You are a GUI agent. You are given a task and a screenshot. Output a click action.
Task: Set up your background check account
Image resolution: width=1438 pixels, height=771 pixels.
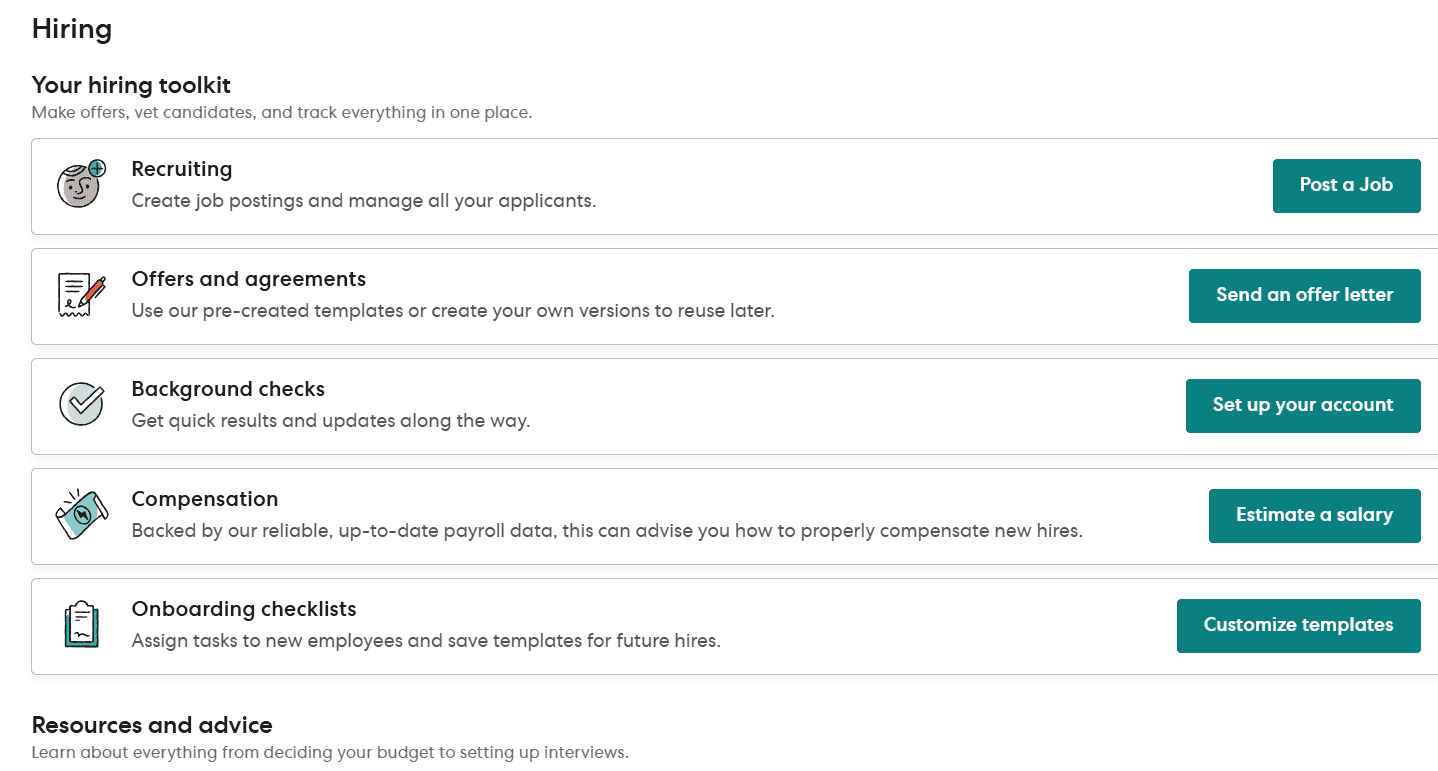[x=1303, y=405]
